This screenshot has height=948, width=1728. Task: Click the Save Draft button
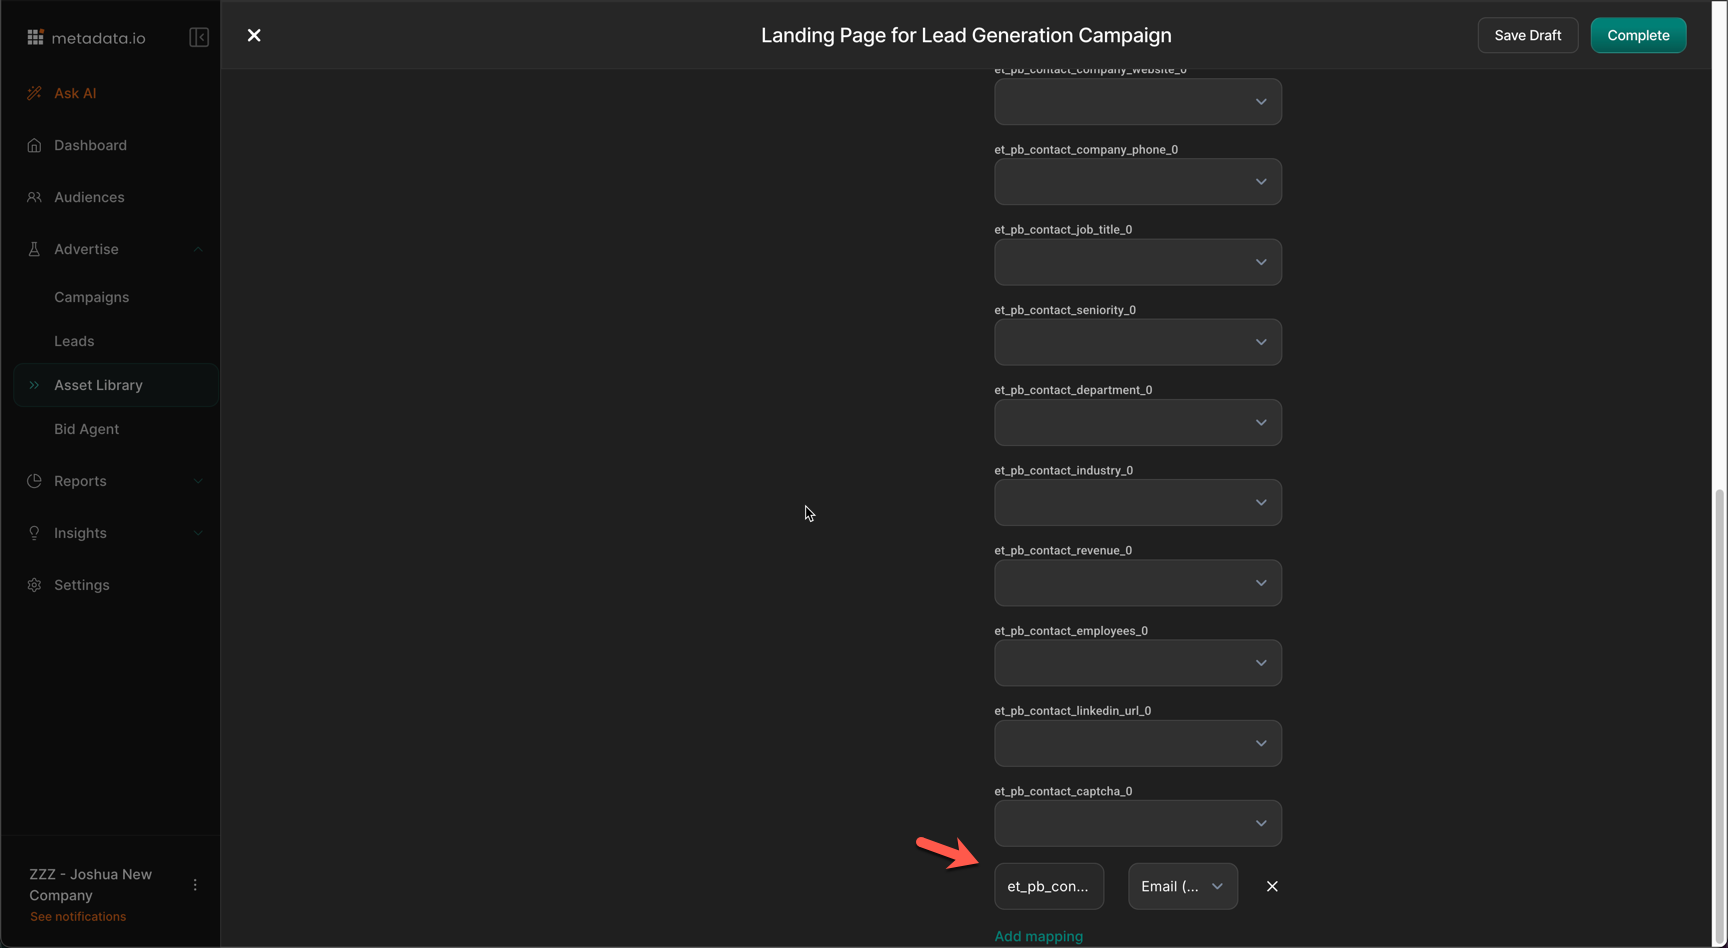[1527, 35]
